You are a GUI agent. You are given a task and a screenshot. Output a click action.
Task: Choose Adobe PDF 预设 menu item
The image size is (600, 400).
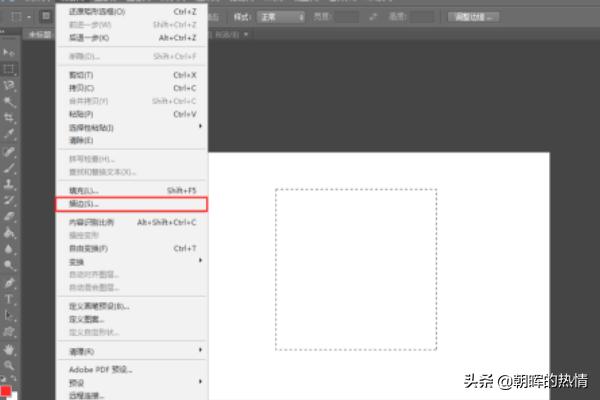[132, 370]
